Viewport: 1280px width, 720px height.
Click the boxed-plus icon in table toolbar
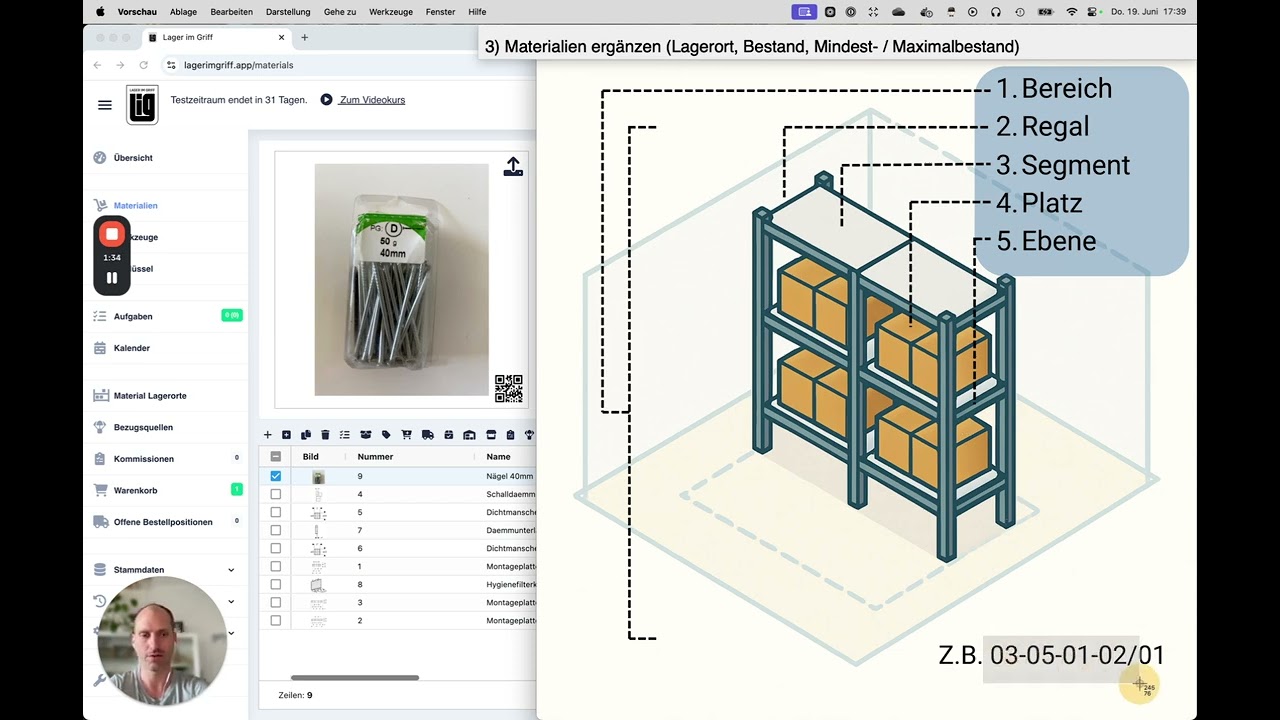click(287, 435)
